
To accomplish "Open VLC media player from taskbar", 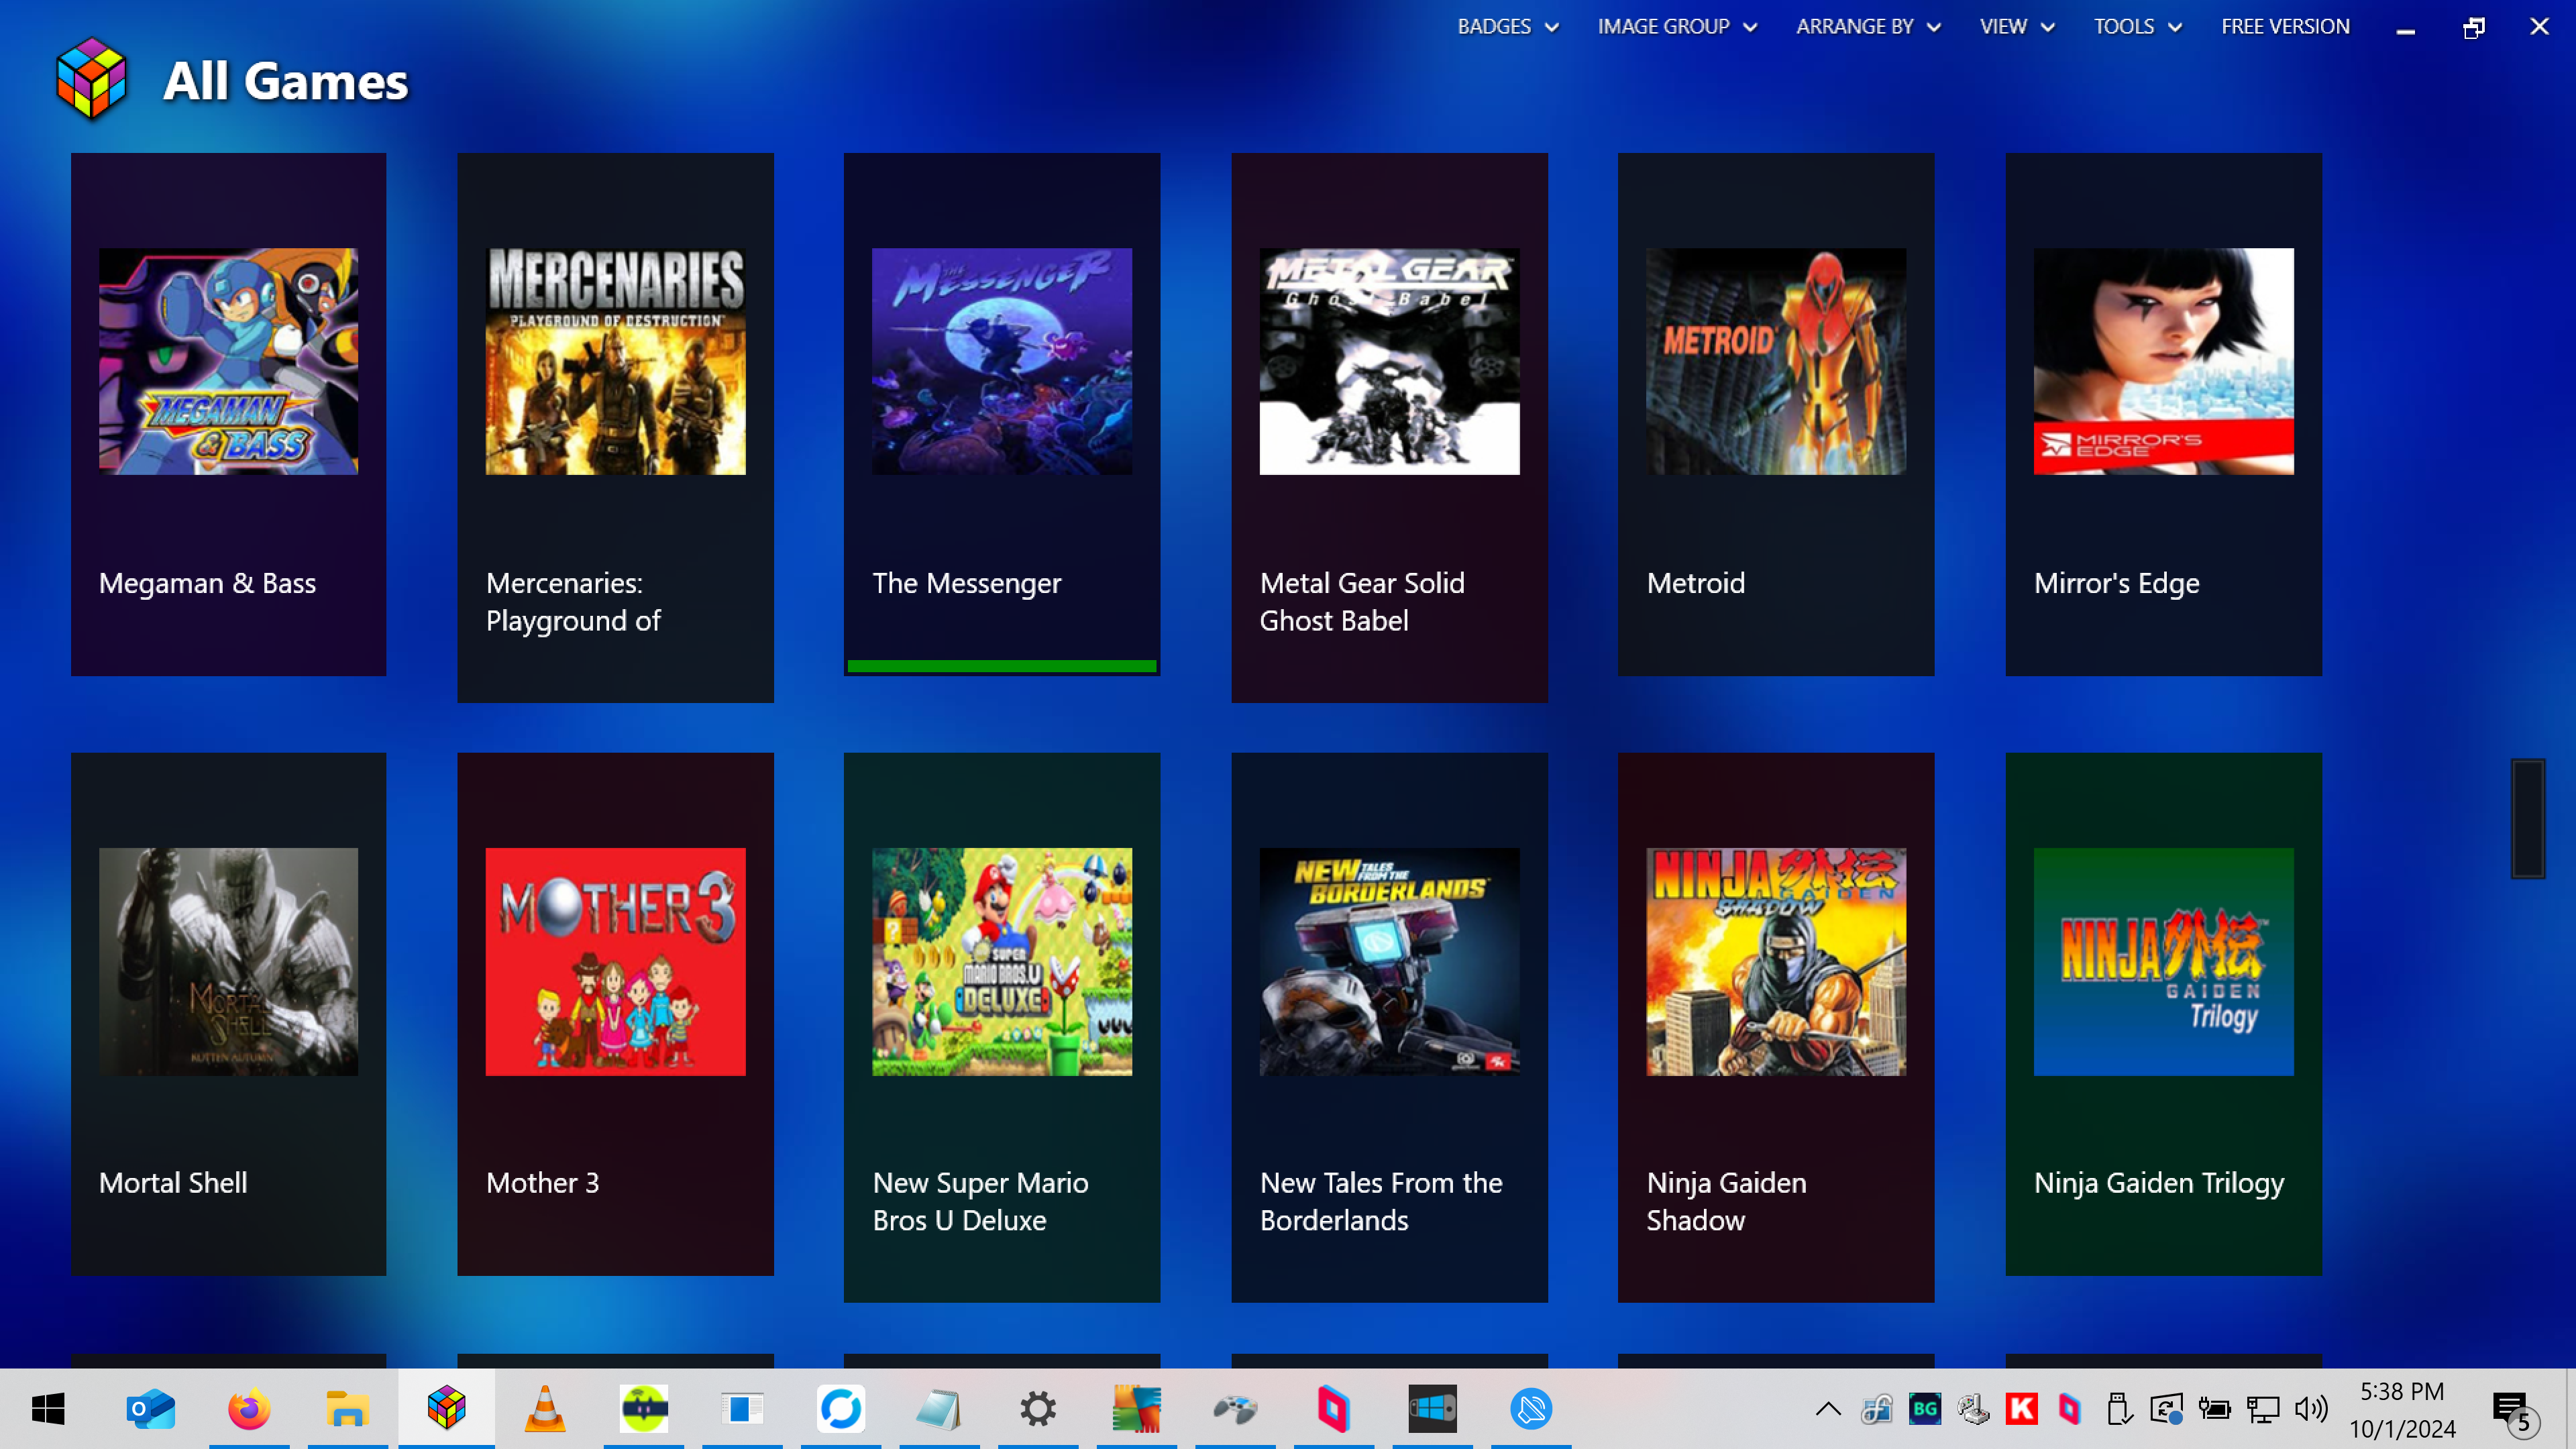I will click(544, 1408).
